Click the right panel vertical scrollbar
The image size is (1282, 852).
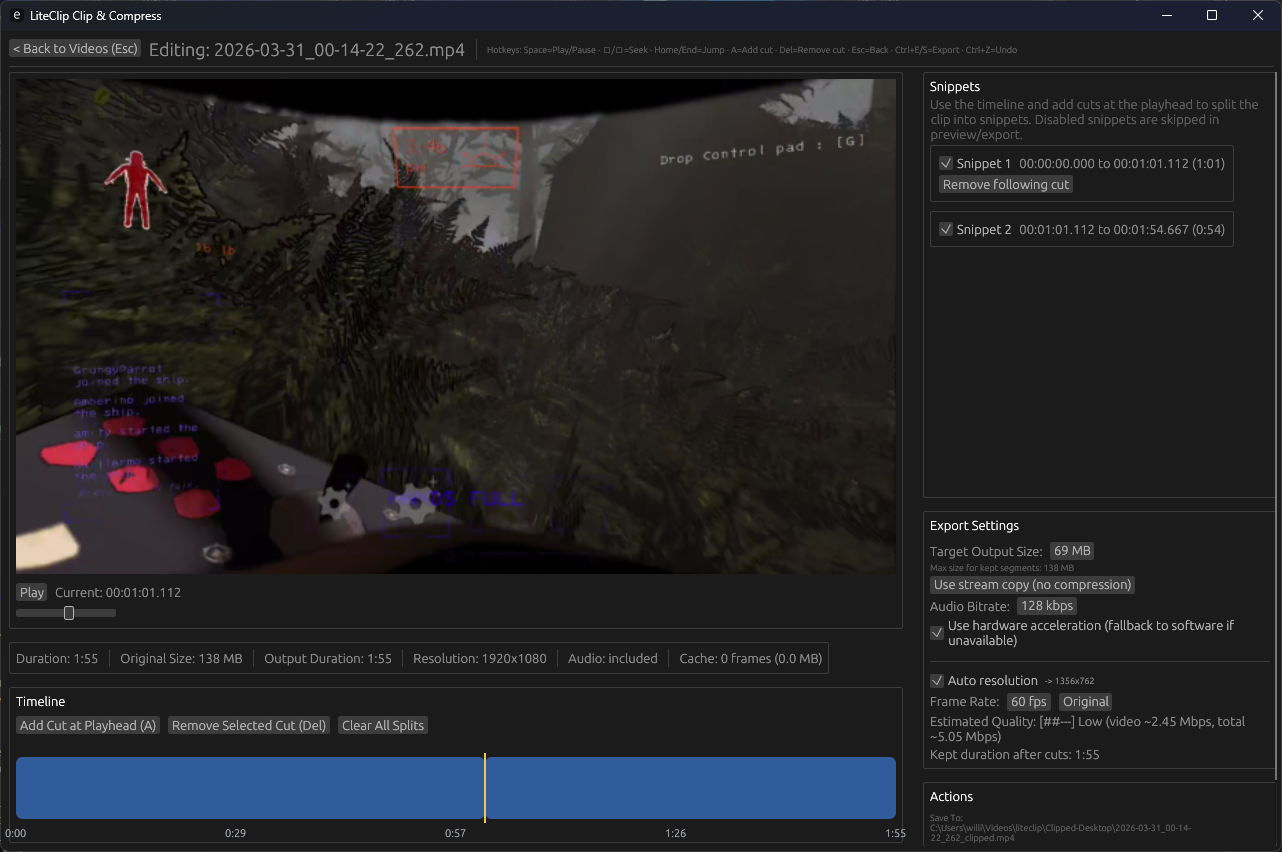tap(1277, 425)
